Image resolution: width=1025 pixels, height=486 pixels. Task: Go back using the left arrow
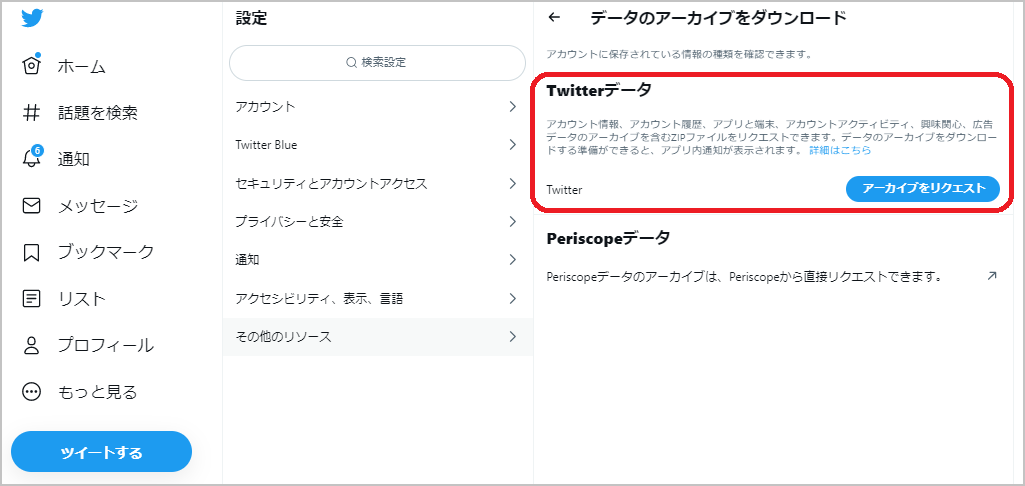554,18
